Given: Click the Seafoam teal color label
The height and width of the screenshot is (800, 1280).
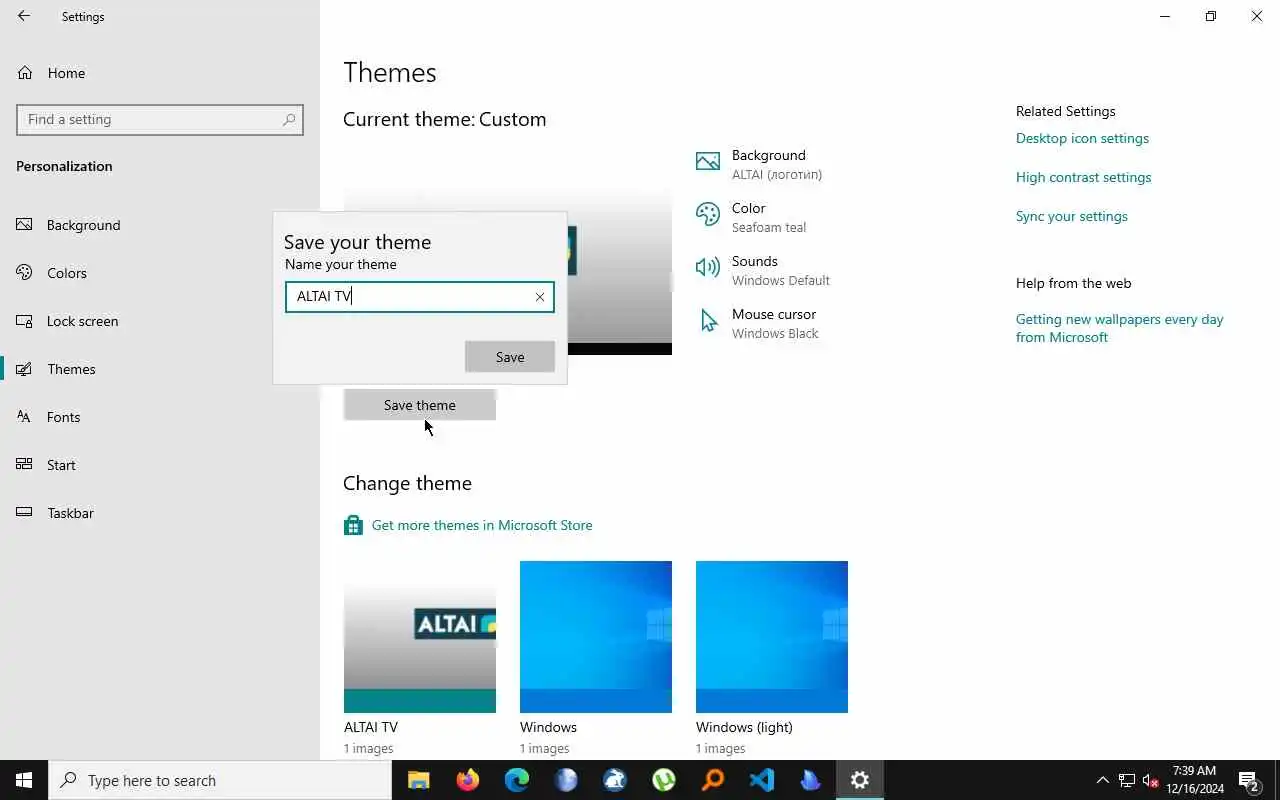Looking at the screenshot, I should 769,227.
